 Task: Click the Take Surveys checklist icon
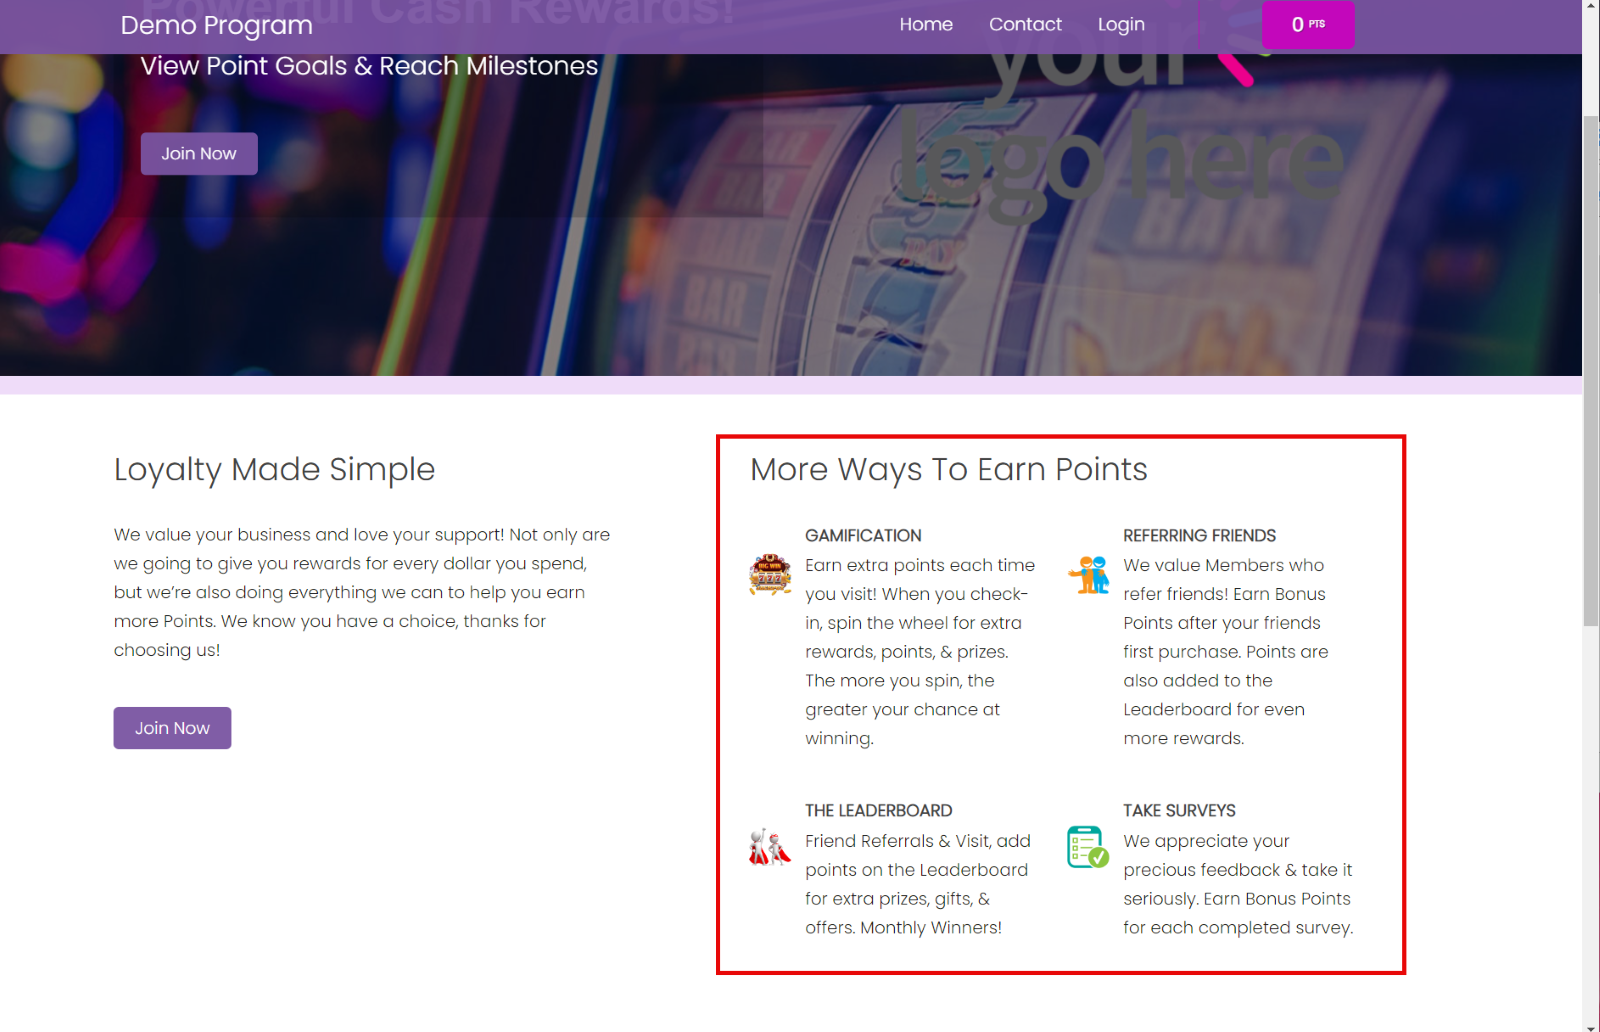tap(1088, 847)
